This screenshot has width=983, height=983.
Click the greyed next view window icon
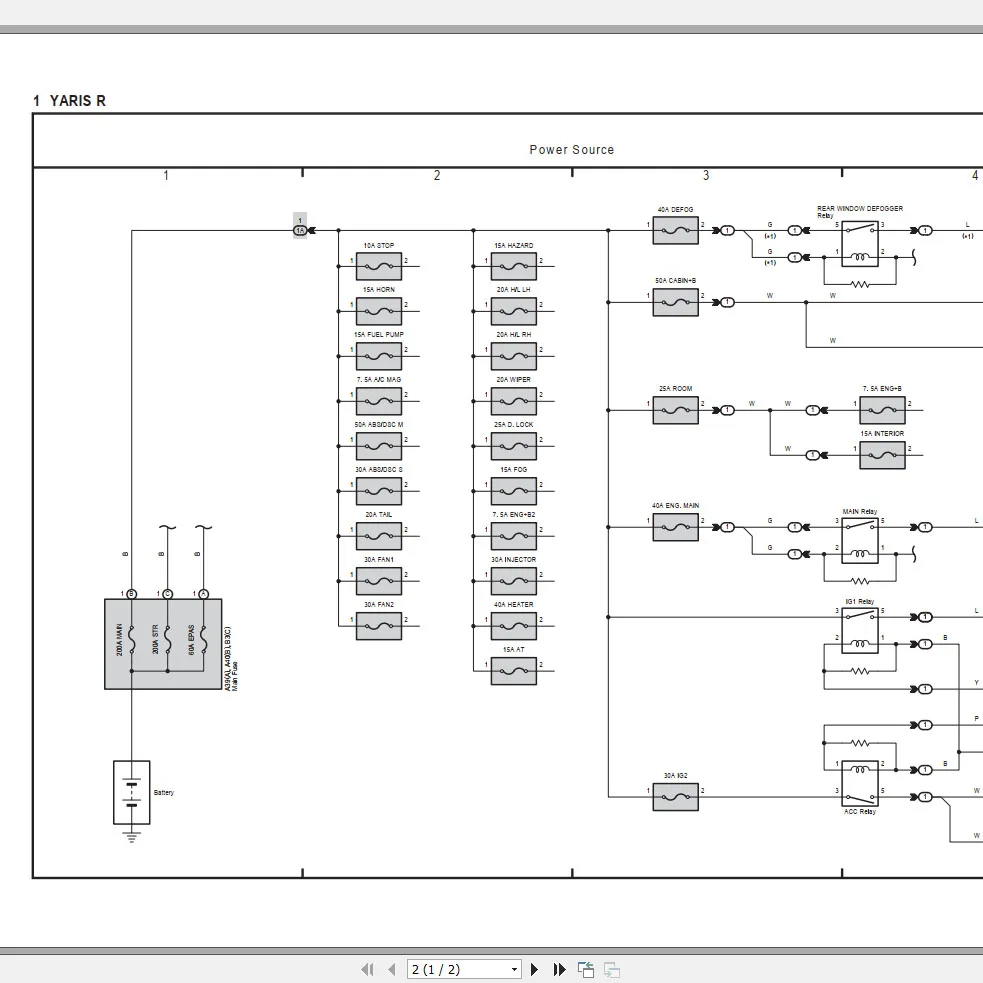coord(612,969)
